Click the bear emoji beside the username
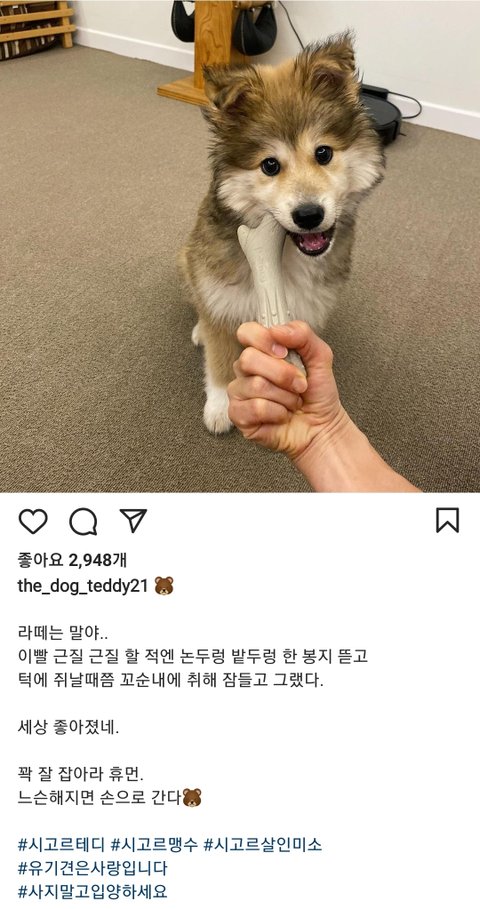480x909 pixels. (164, 586)
